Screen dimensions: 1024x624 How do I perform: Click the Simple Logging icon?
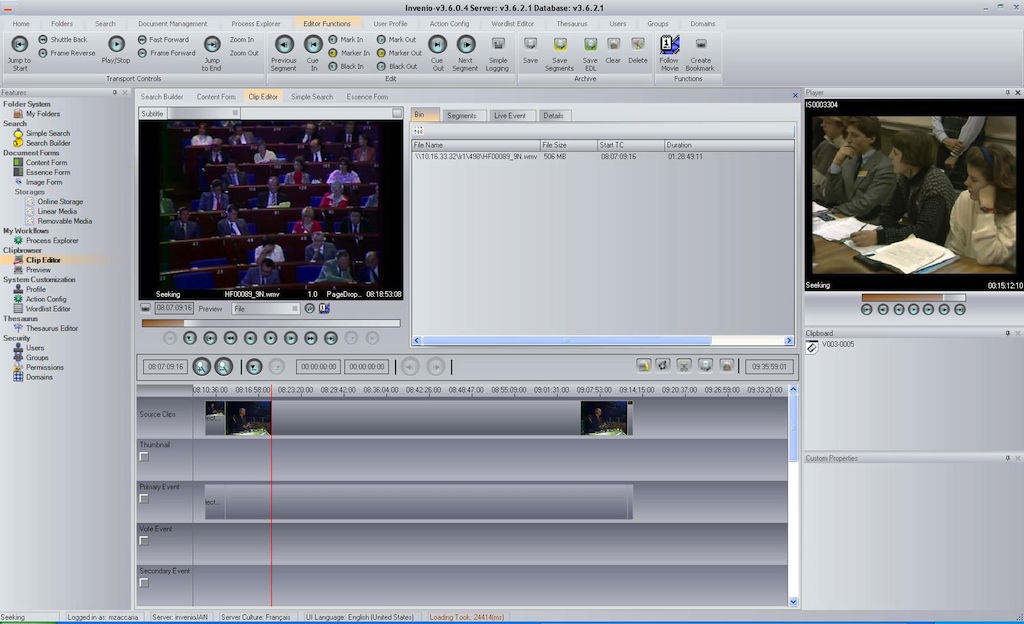click(x=498, y=45)
